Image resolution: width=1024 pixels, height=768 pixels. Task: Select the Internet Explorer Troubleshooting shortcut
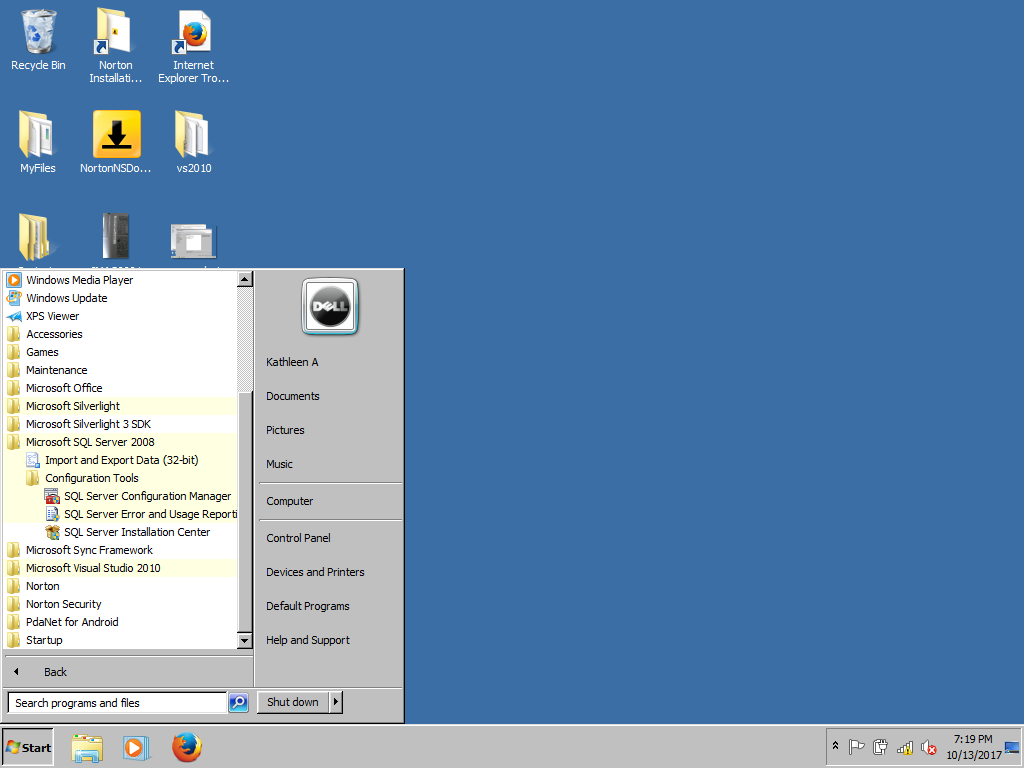point(193,46)
